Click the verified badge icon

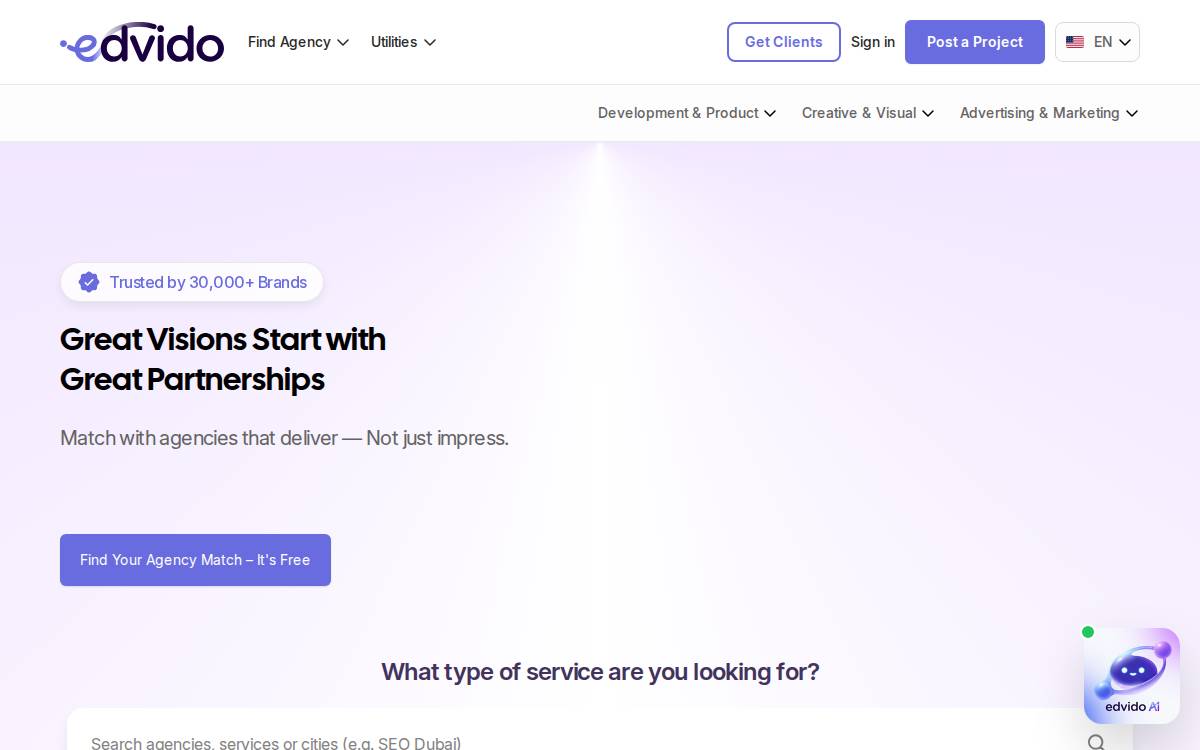click(x=89, y=282)
